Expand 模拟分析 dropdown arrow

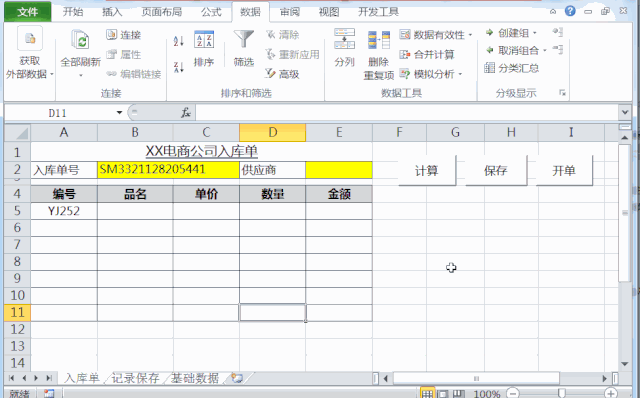click(460, 74)
